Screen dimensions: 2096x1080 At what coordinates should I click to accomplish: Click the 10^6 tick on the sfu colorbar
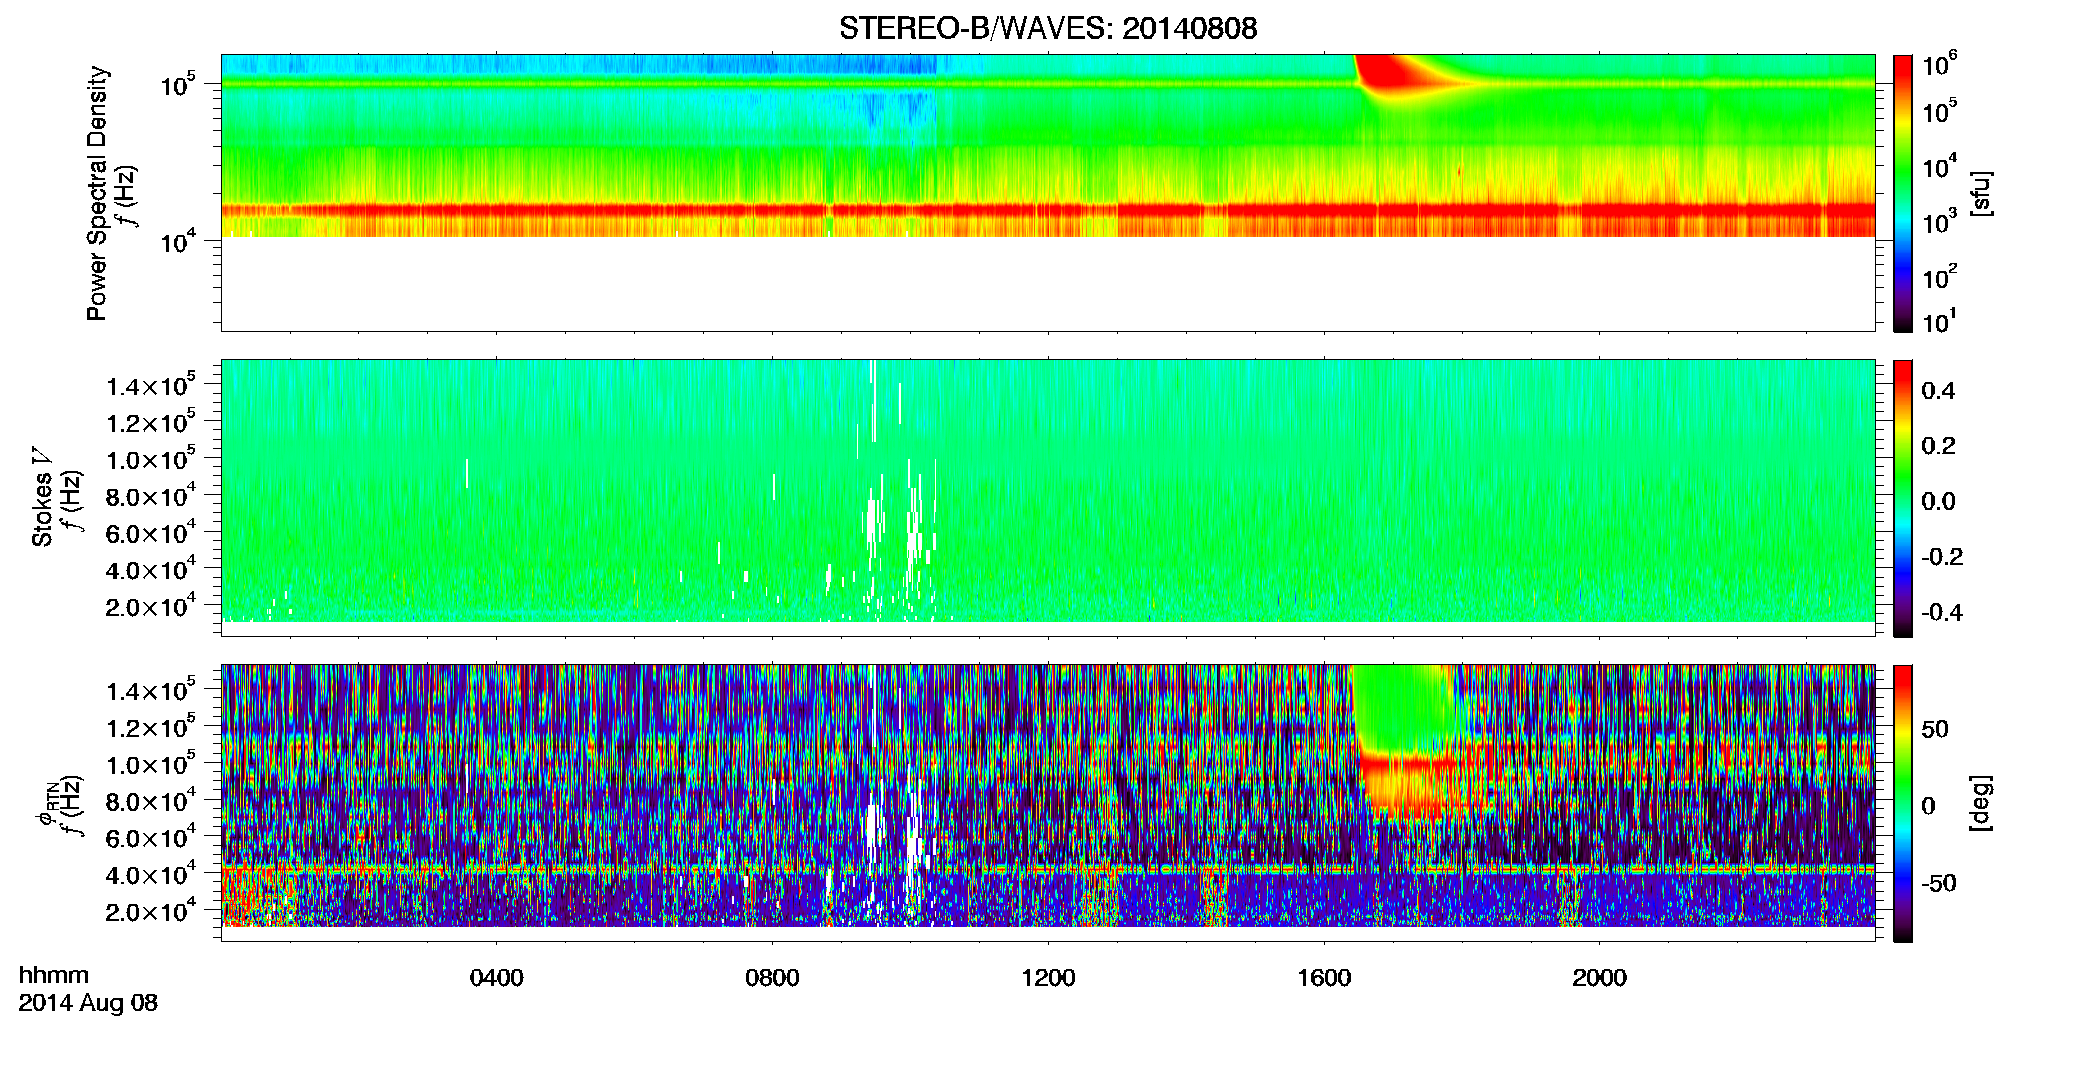click(1939, 66)
